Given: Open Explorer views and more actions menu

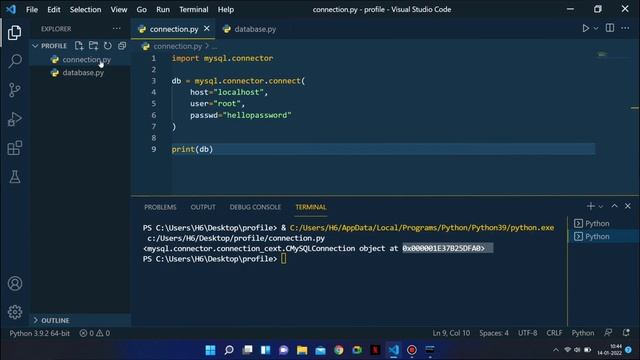Looking at the screenshot, I should [x=116, y=29].
